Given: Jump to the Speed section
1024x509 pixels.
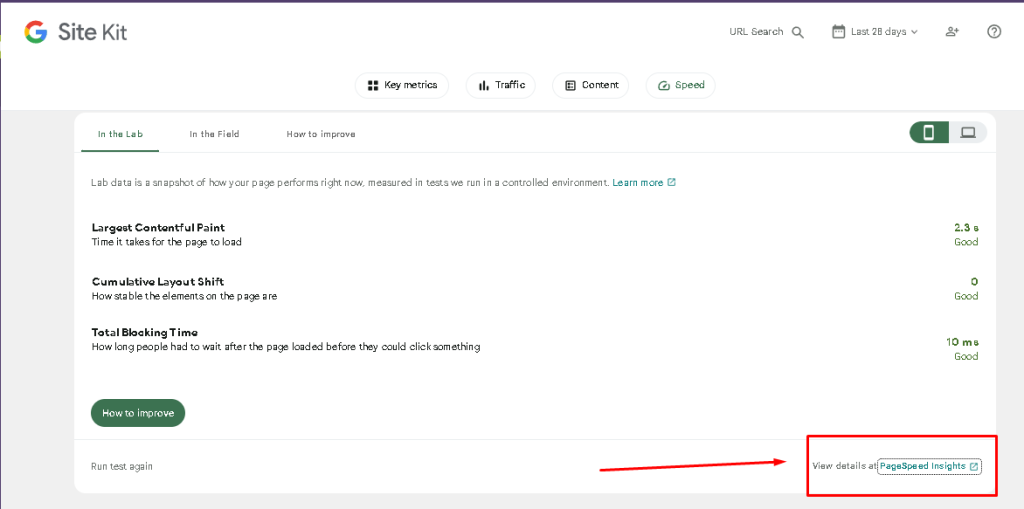Looking at the screenshot, I should (681, 86).
